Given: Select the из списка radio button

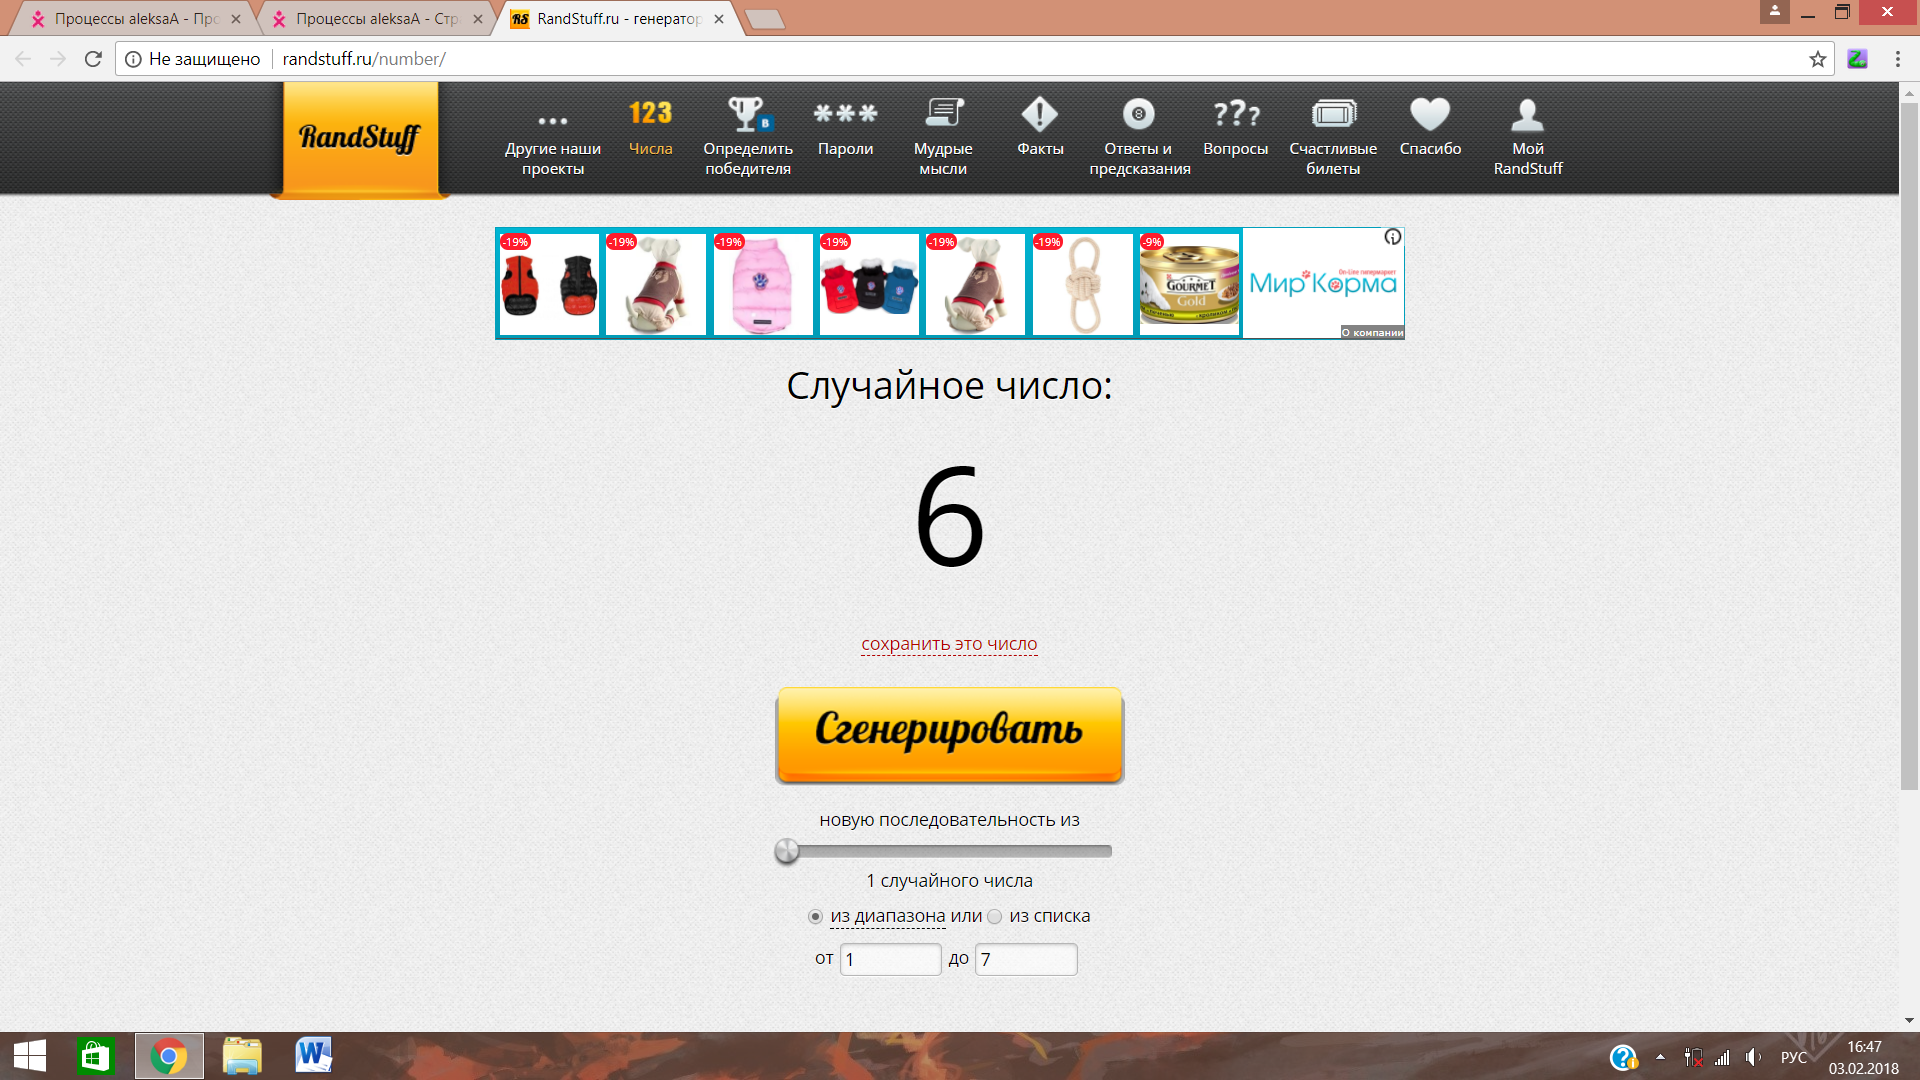Looking at the screenshot, I should coord(994,917).
